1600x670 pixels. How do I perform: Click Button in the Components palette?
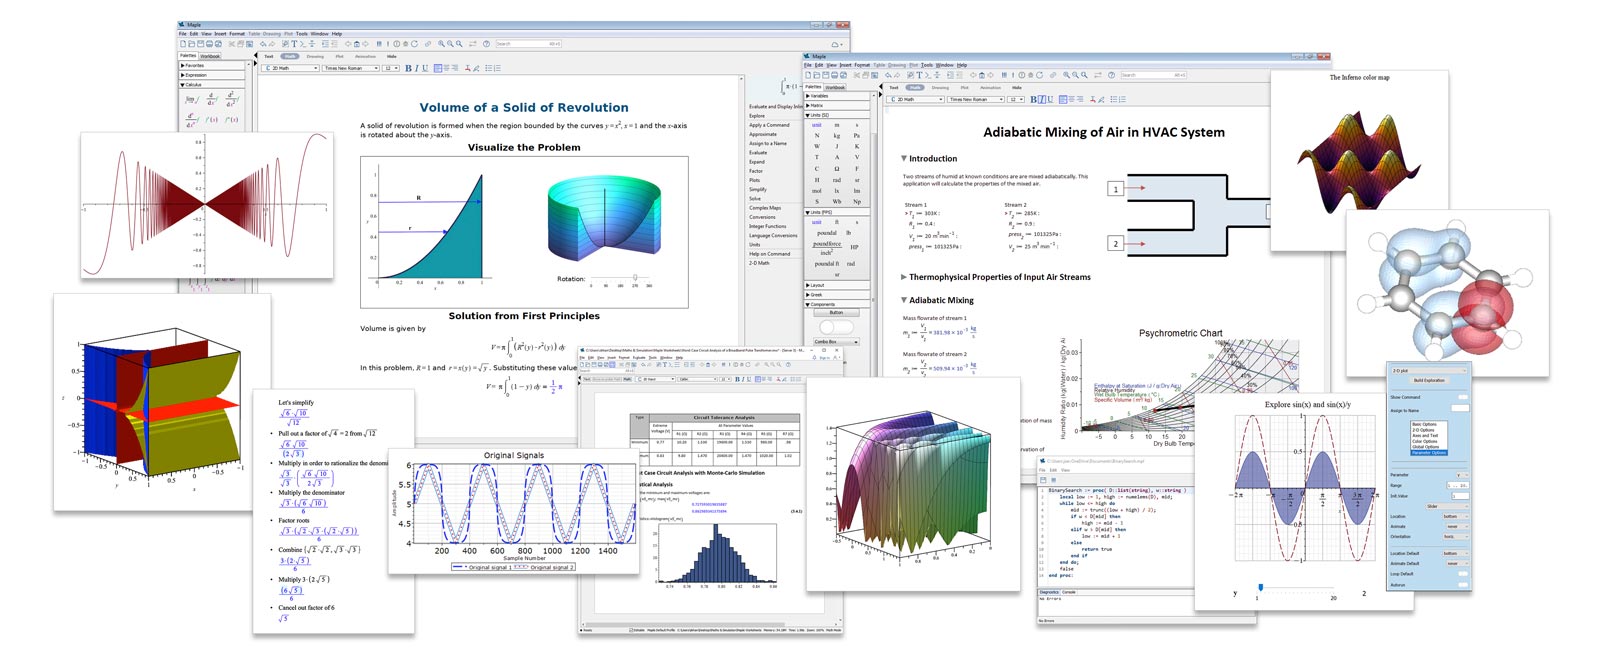pos(836,312)
